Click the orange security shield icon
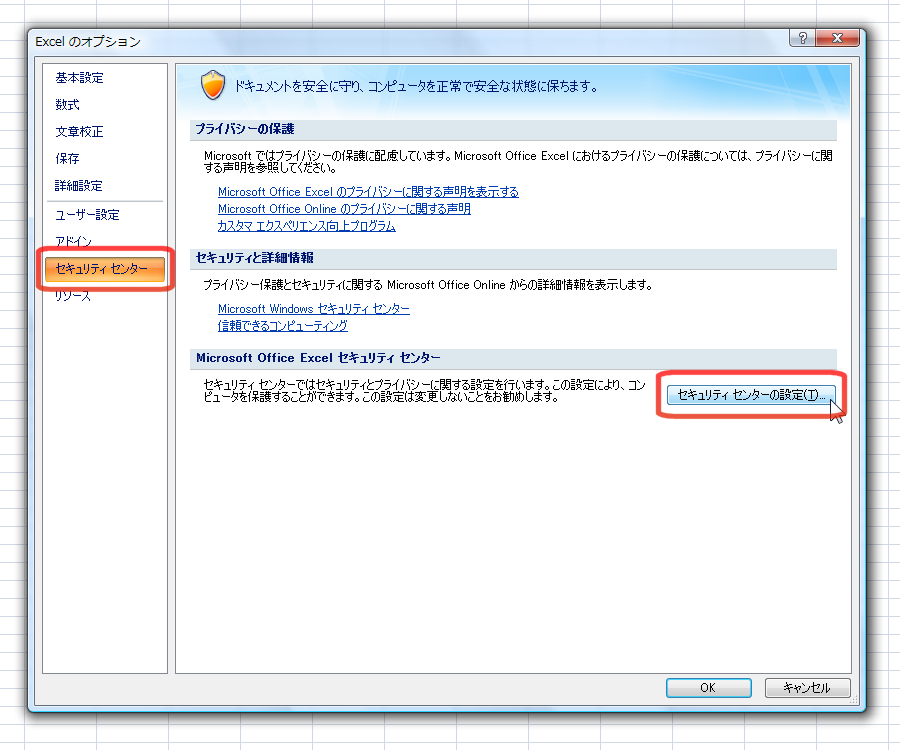Viewport: 900px width, 750px height. pyautogui.click(x=213, y=85)
